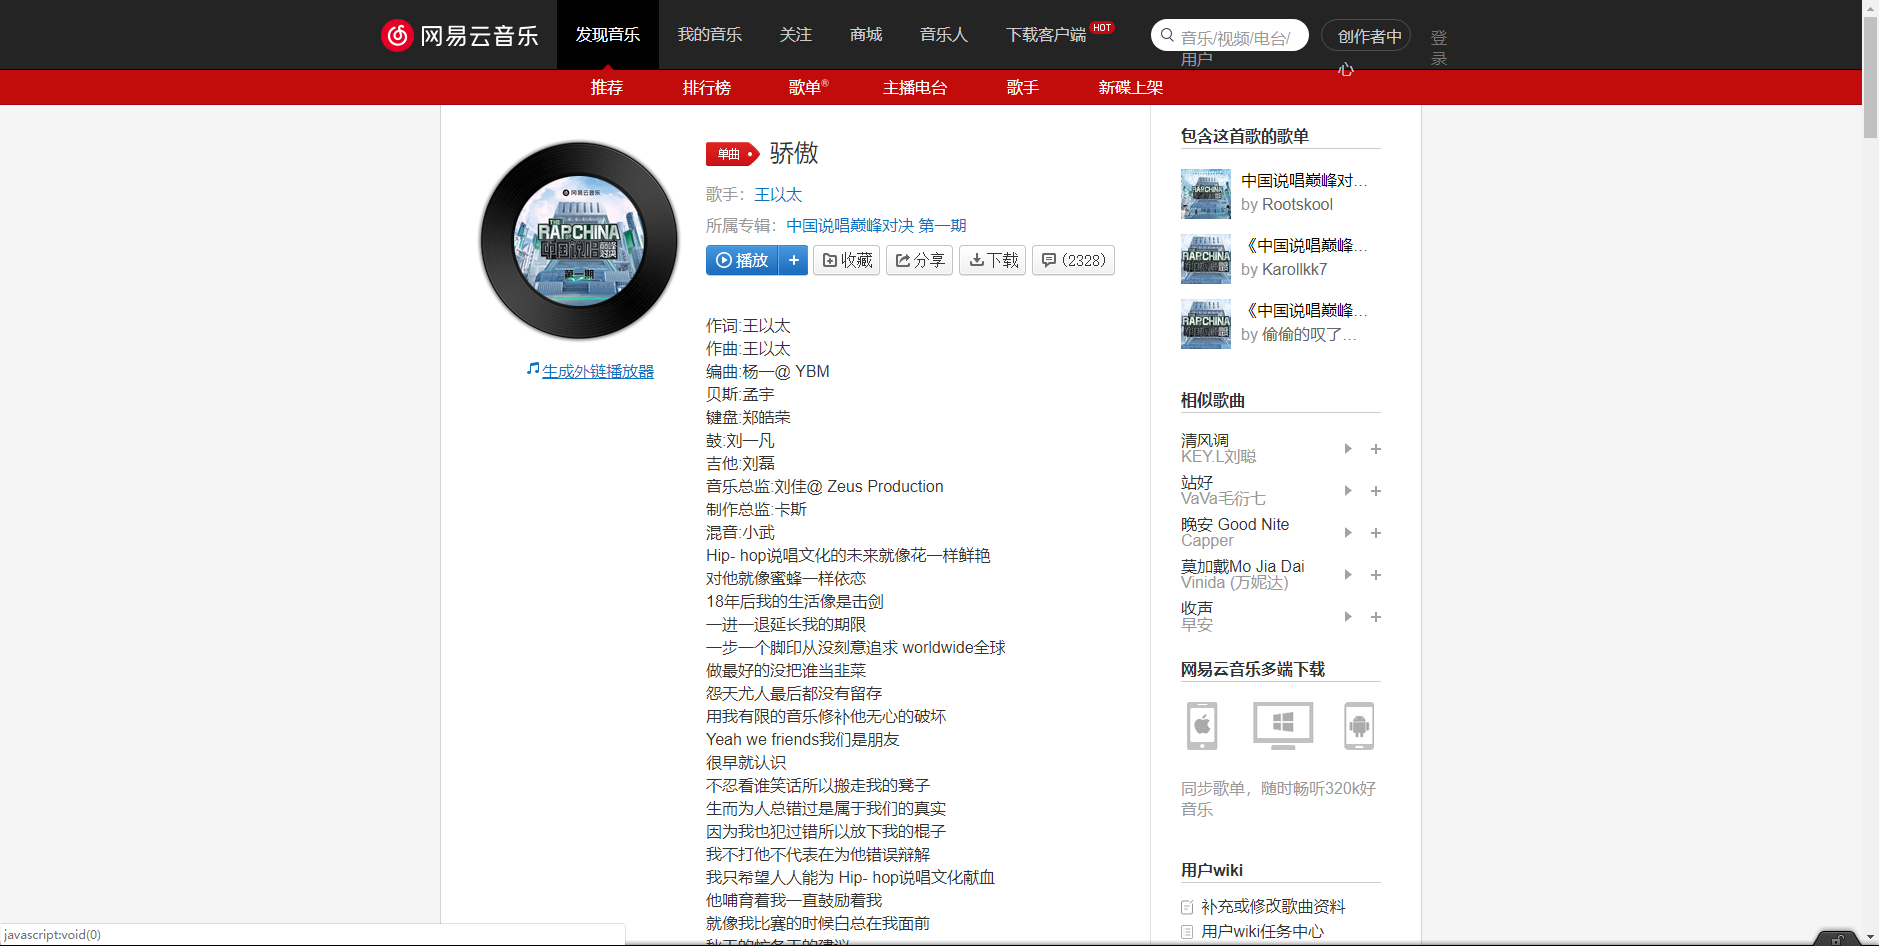
Task: Add 站好 by VaVa using its plus icon
Action: 1375,491
